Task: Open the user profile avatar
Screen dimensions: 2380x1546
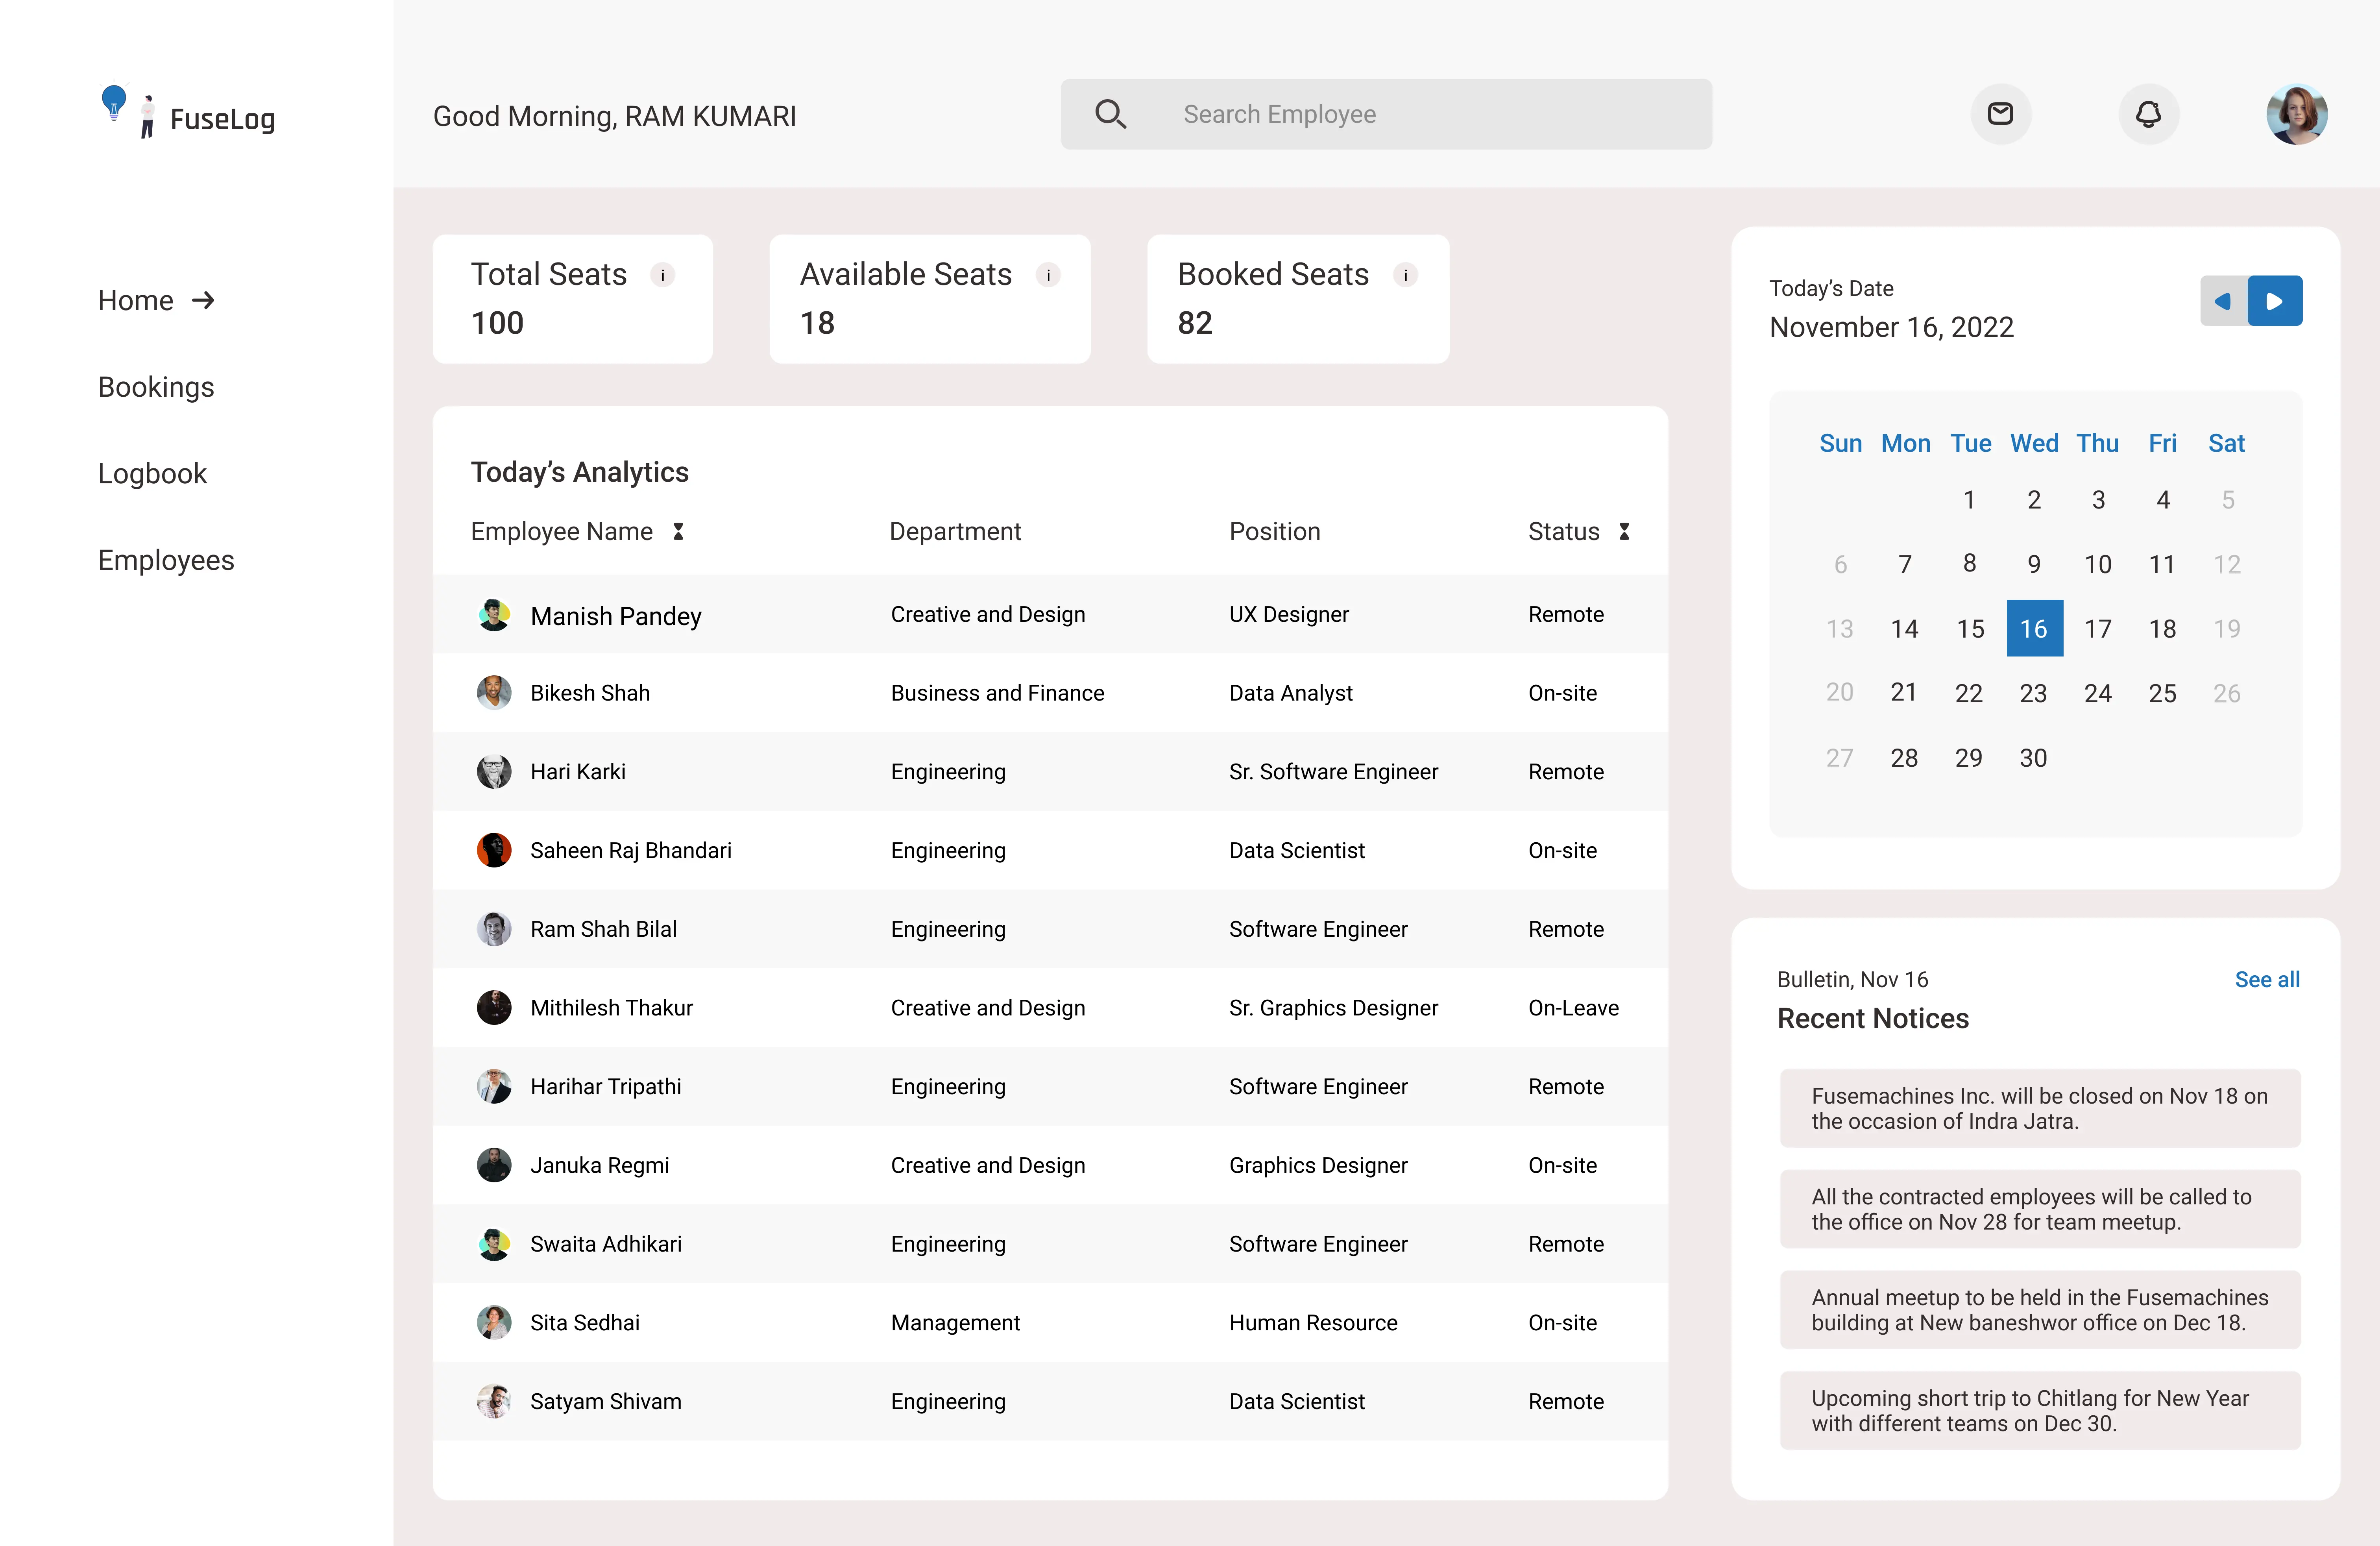Action: pos(2297,114)
